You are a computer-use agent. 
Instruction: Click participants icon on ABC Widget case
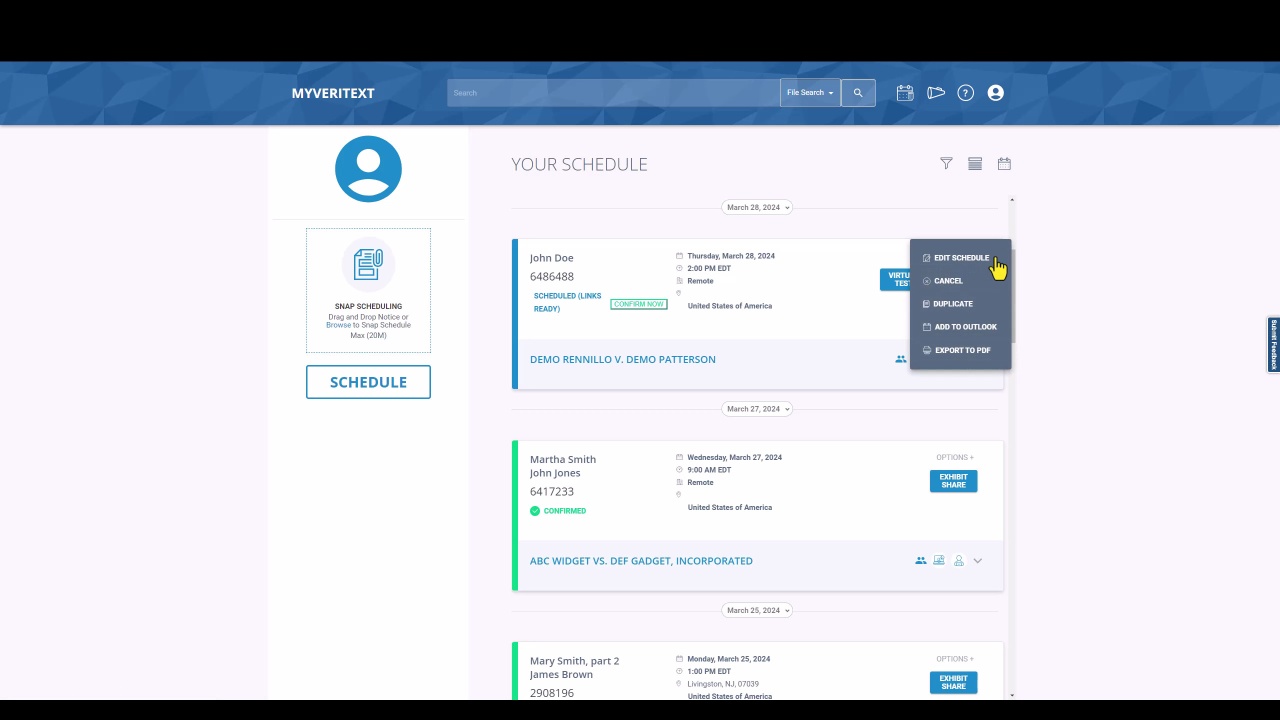point(921,561)
